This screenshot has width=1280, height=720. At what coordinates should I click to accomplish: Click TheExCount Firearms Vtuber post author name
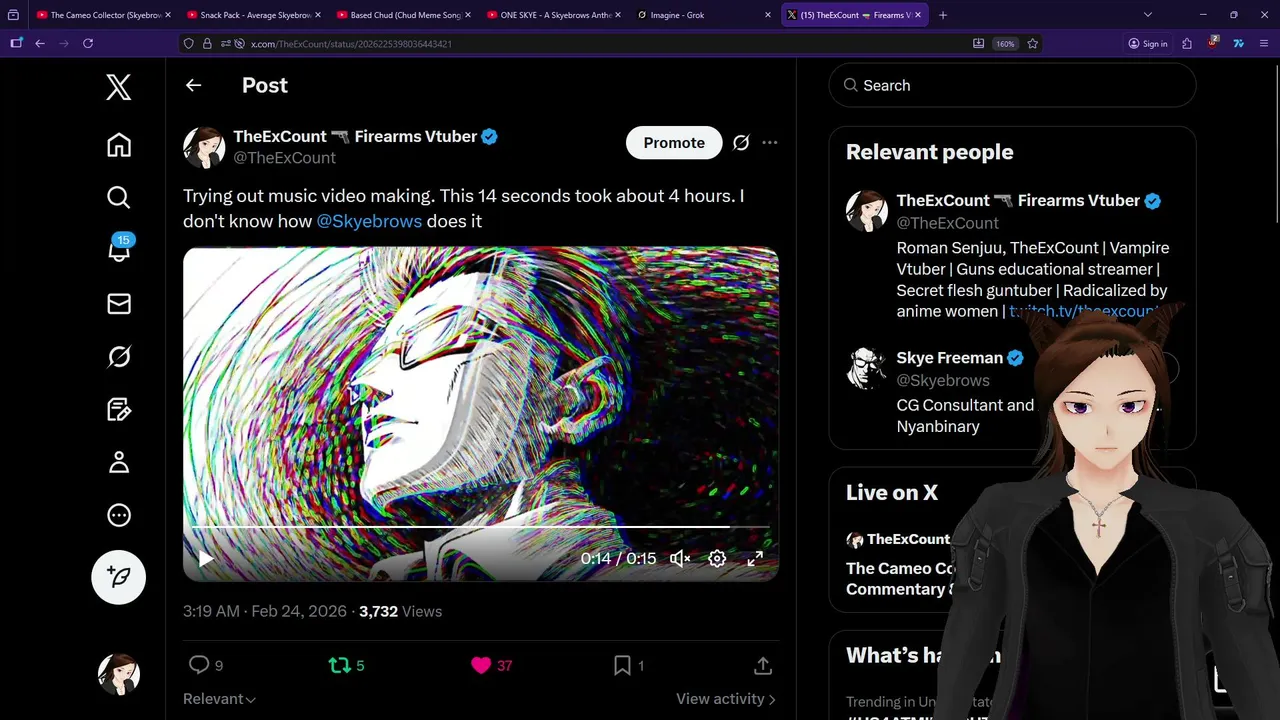pyautogui.click(x=355, y=137)
